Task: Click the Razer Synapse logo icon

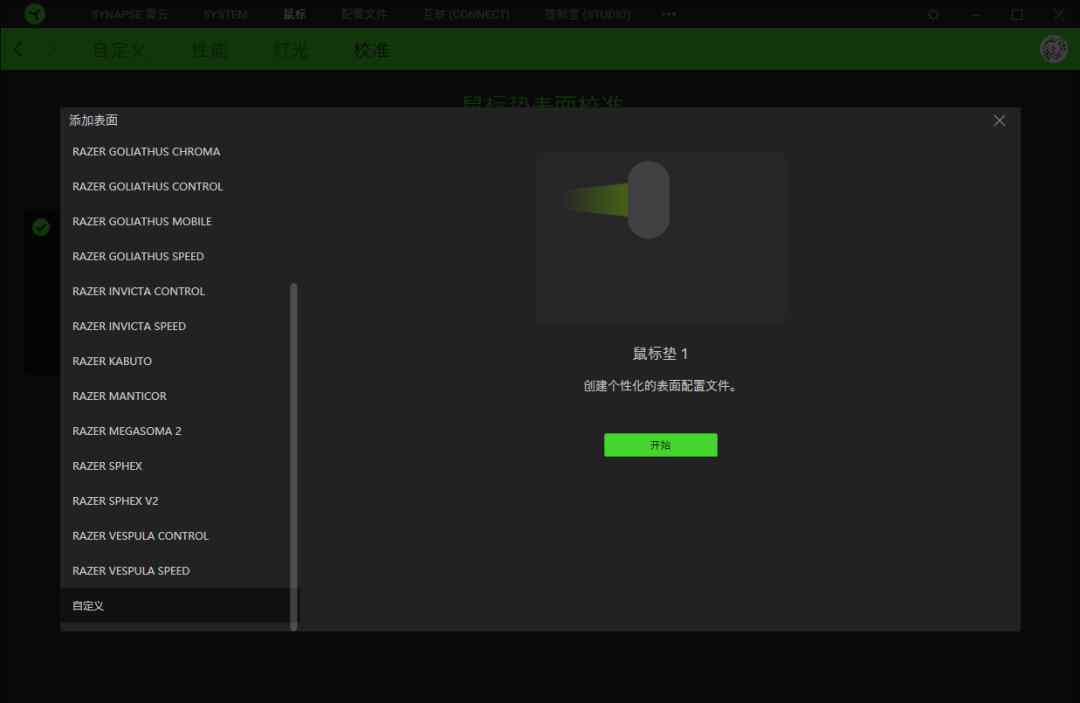Action: [x=34, y=14]
